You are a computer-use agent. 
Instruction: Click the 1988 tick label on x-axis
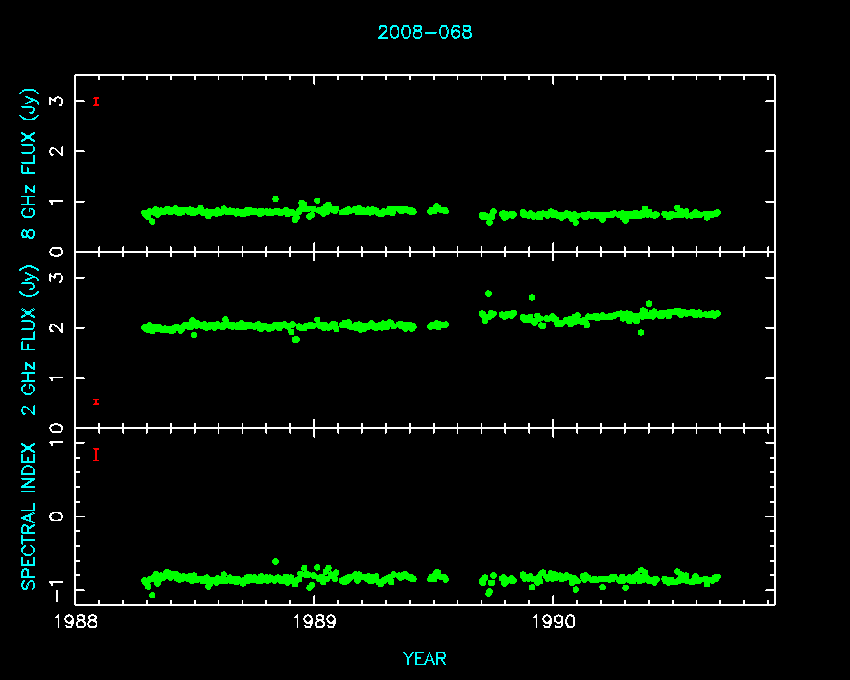pyautogui.click(x=76, y=622)
